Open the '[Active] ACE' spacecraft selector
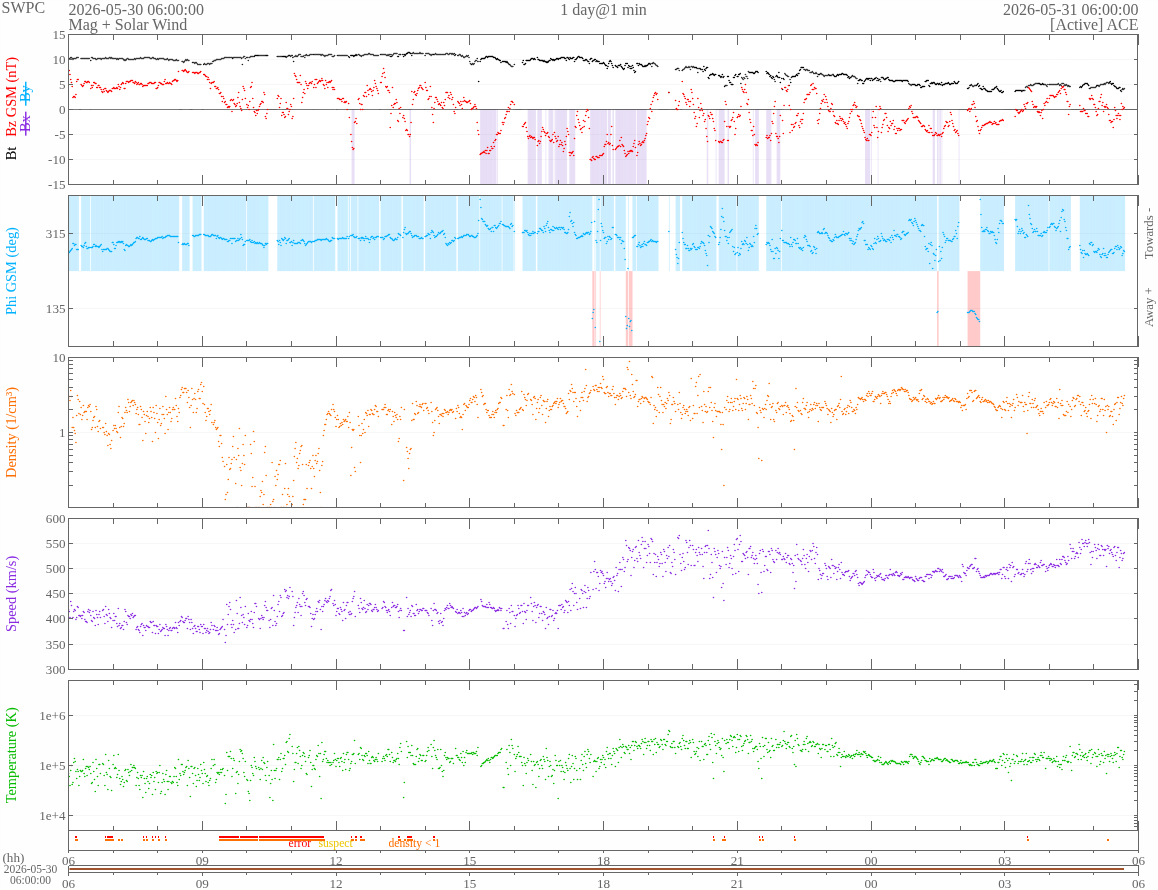 click(1094, 24)
